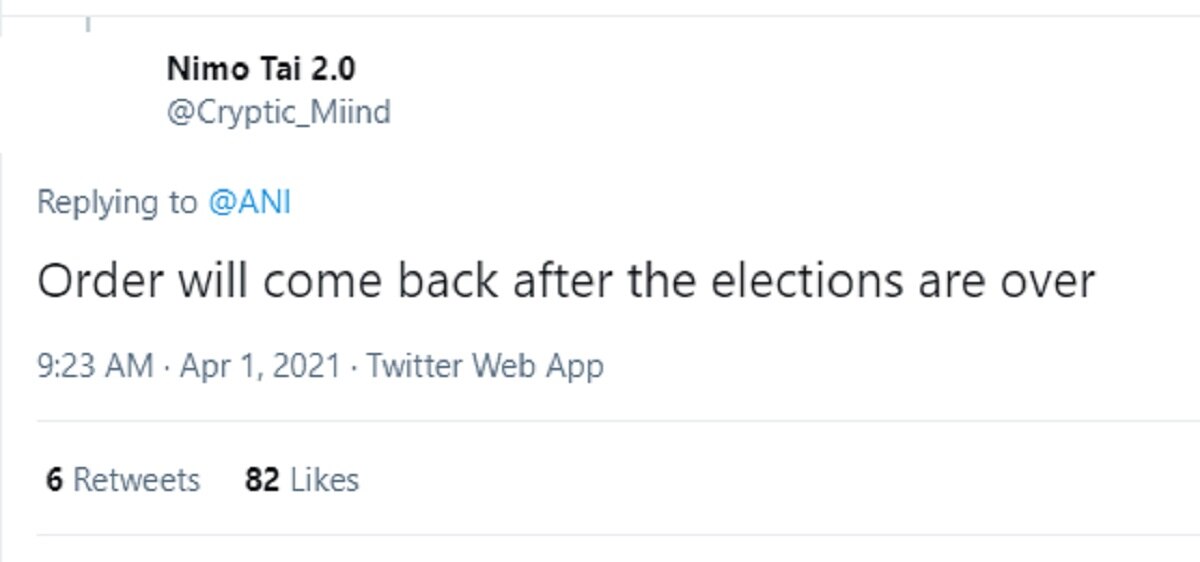The width and height of the screenshot is (1200, 562).
Task: Click the word "Retweets" label
Action: click(137, 480)
